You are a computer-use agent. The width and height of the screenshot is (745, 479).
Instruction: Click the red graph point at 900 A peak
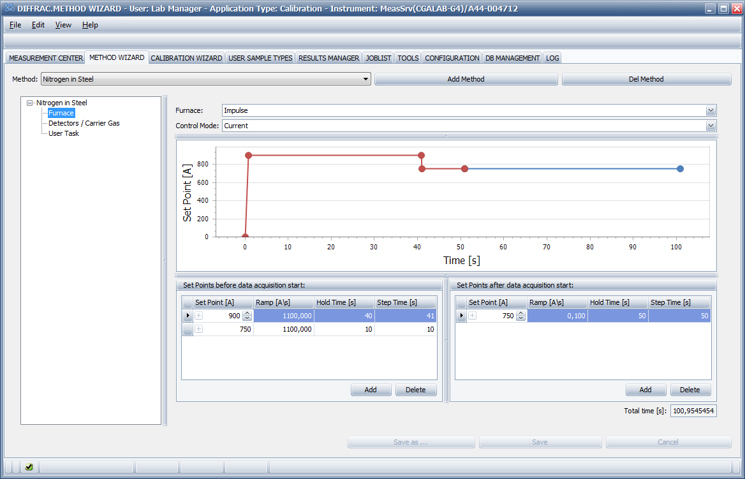(248, 156)
